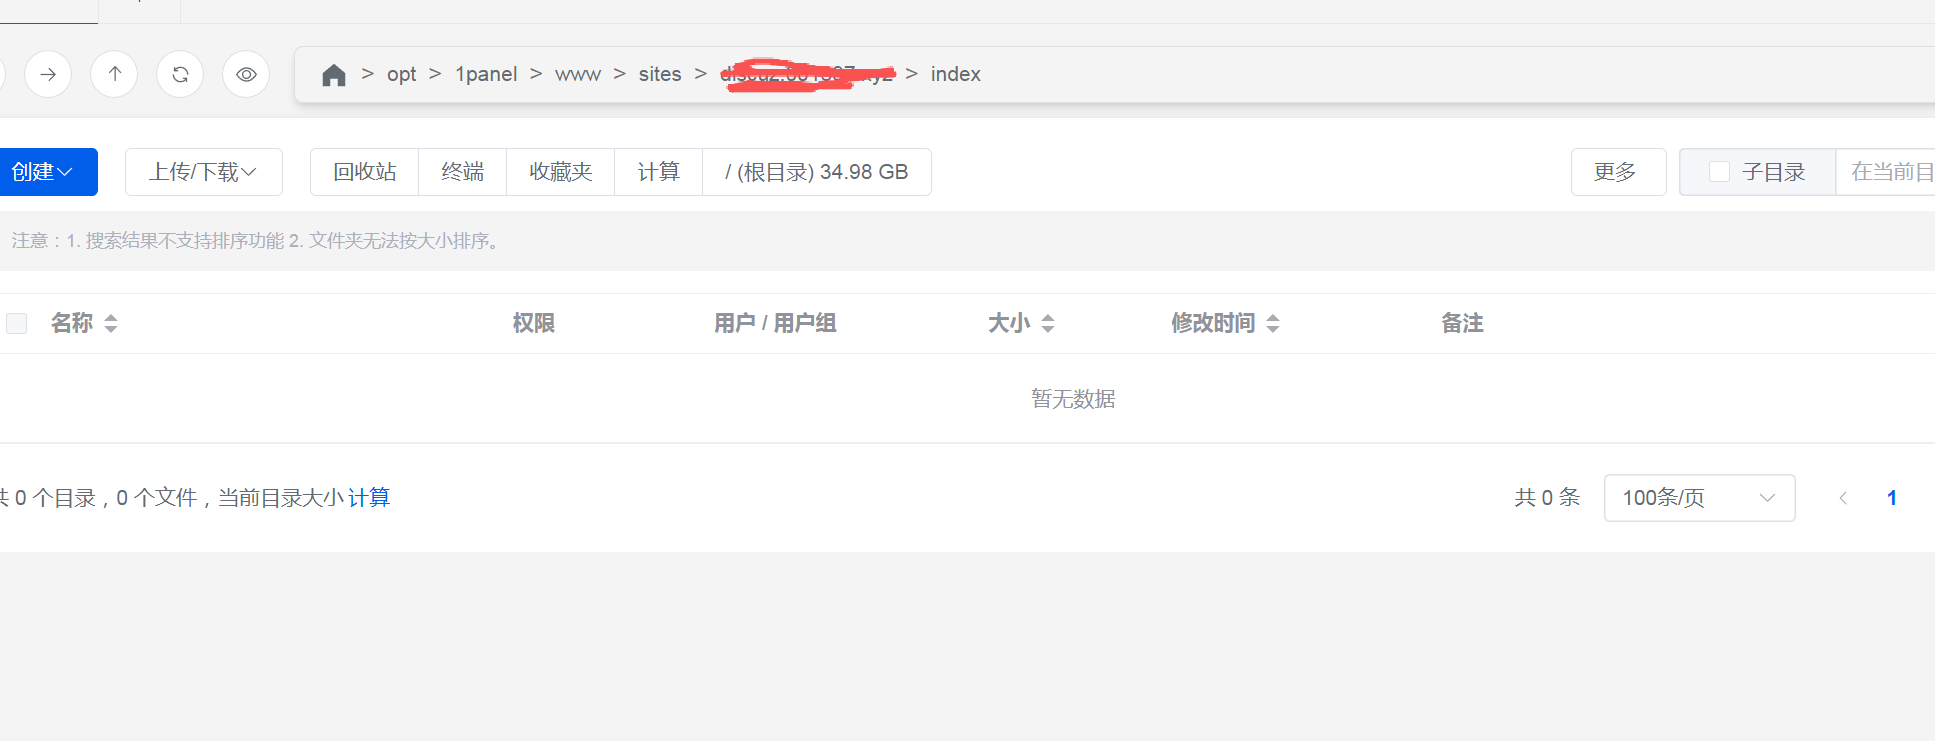Expand the Upload/Download dropdown
This screenshot has width=1935, height=741.
coord(203,172)
